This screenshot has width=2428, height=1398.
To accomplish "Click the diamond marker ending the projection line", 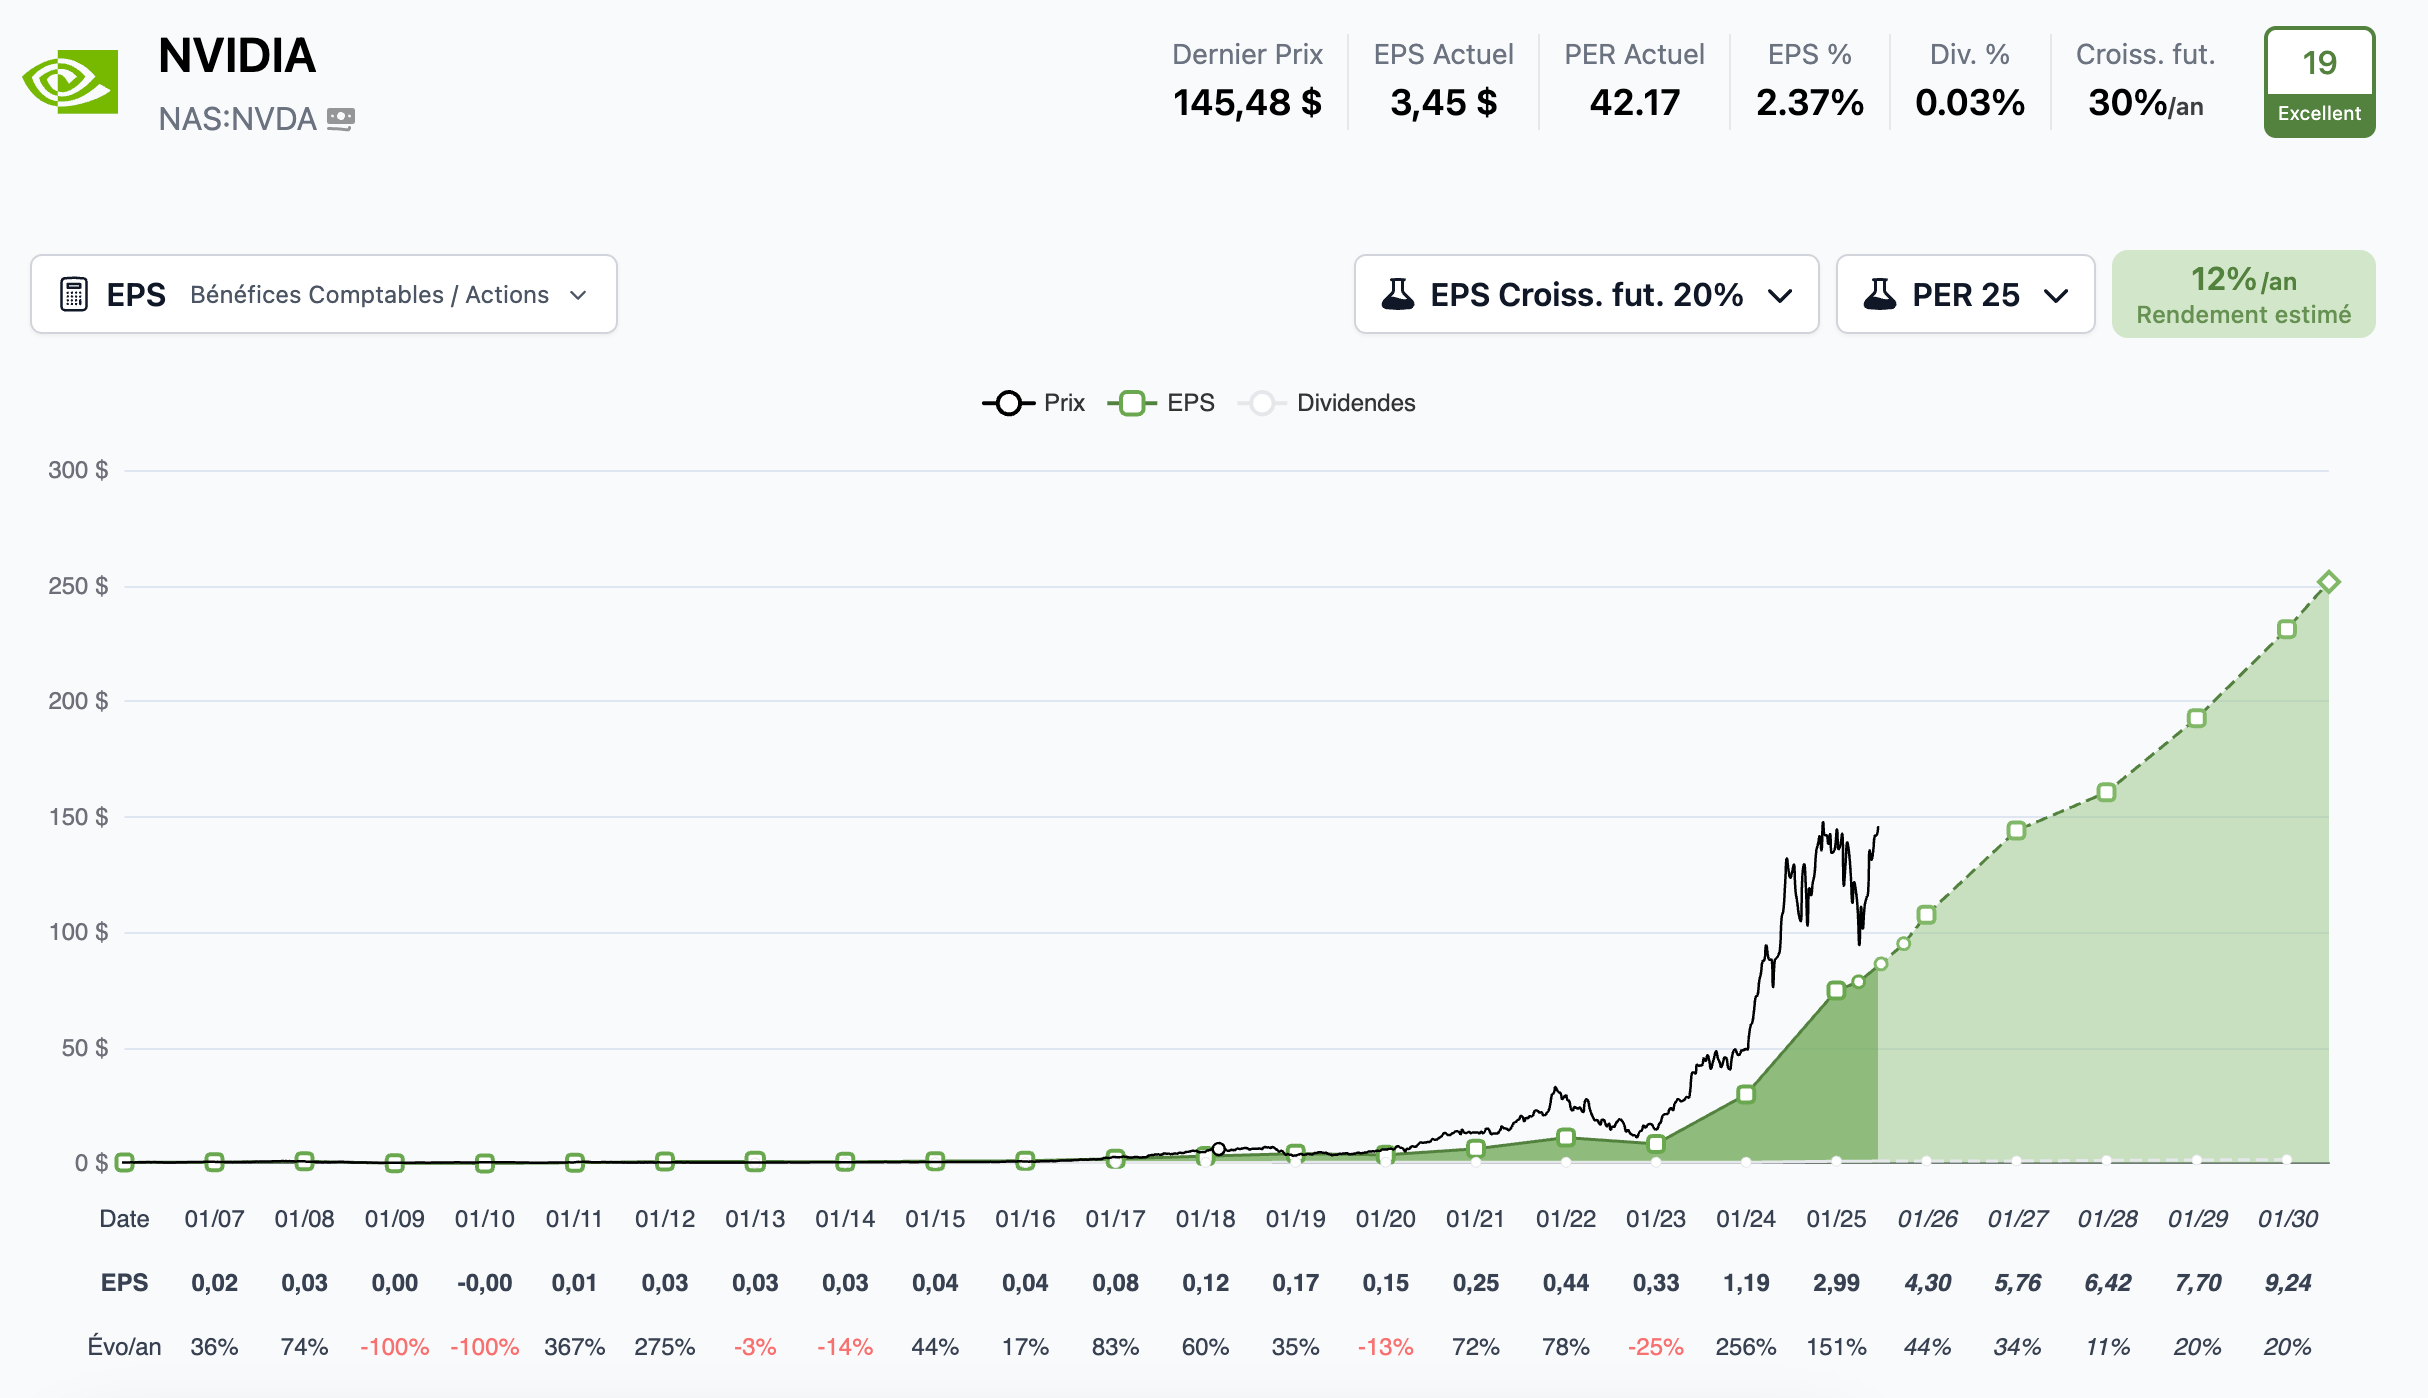I will click(2328, 582).
